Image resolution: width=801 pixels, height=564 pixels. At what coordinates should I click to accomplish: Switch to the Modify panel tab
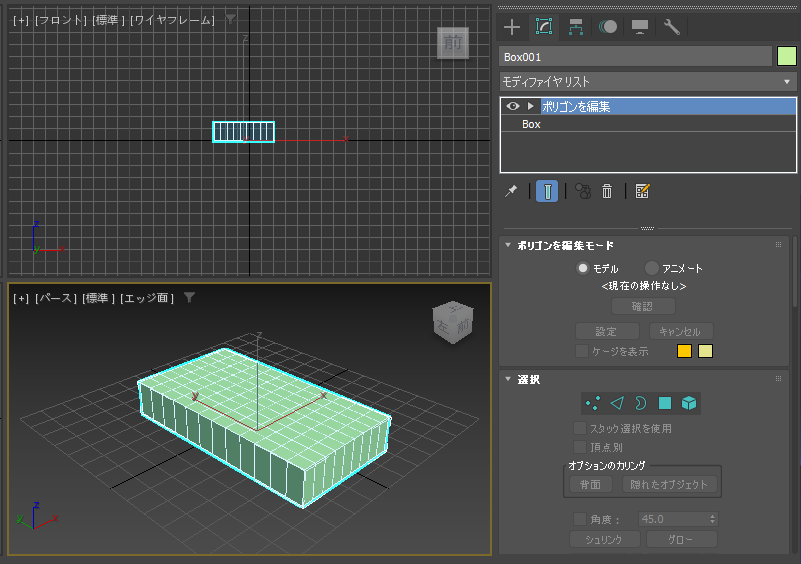(544, 27)
